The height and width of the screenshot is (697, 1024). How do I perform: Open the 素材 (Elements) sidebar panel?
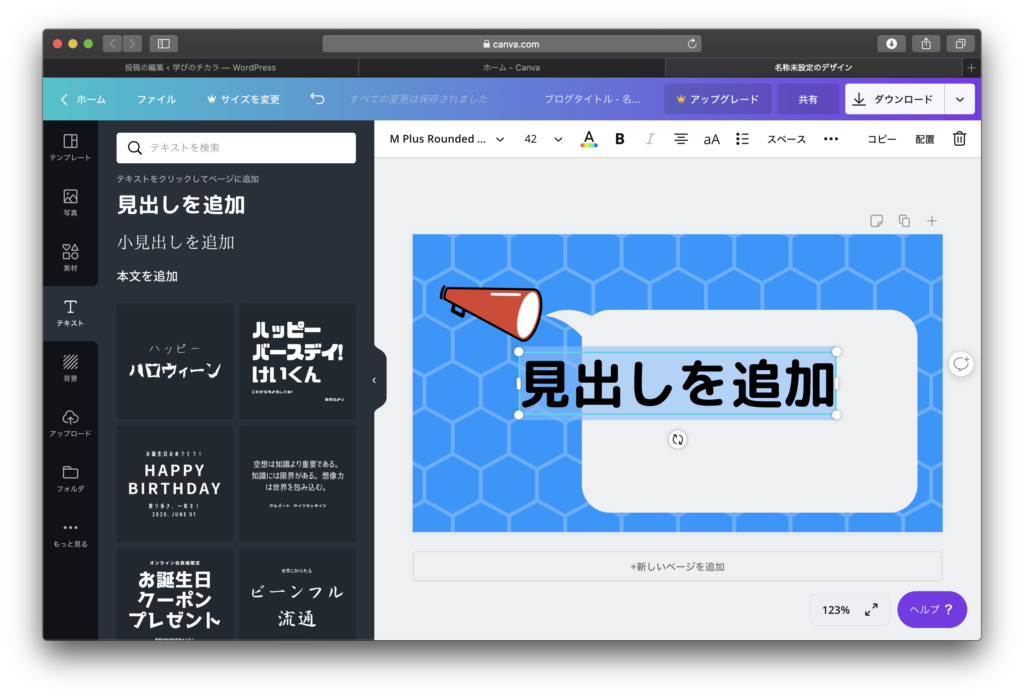[70, 257]
